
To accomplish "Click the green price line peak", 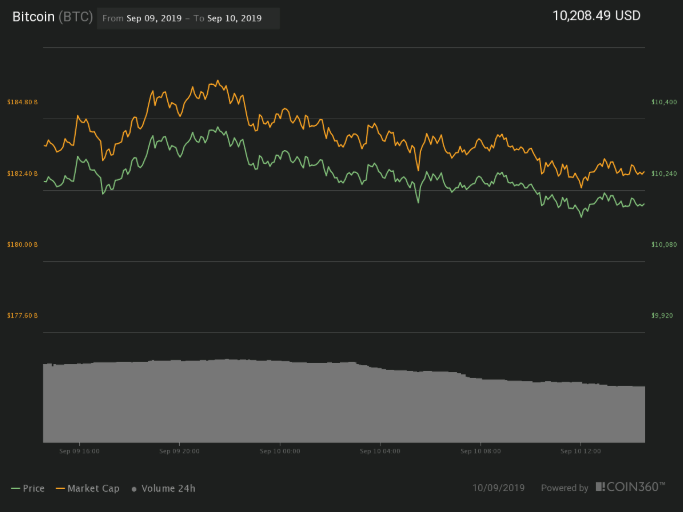I will pos(218,128).
